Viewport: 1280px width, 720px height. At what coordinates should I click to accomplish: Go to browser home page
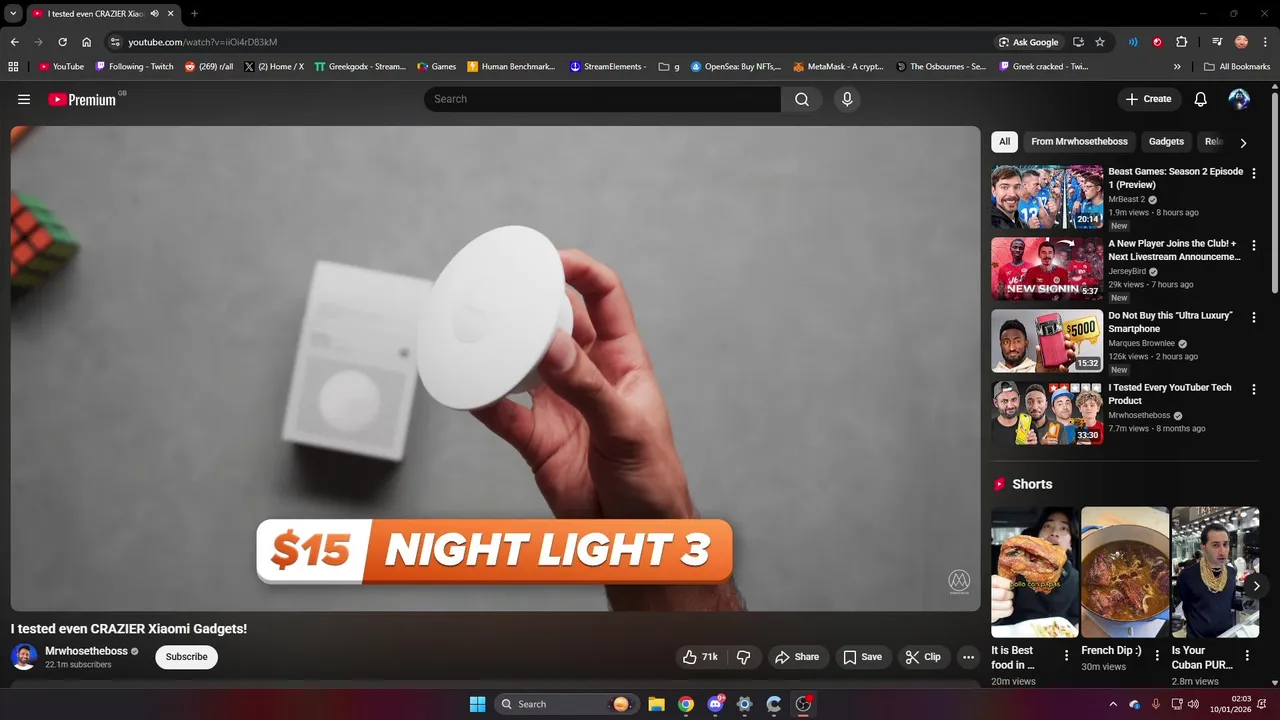[86, 42]
